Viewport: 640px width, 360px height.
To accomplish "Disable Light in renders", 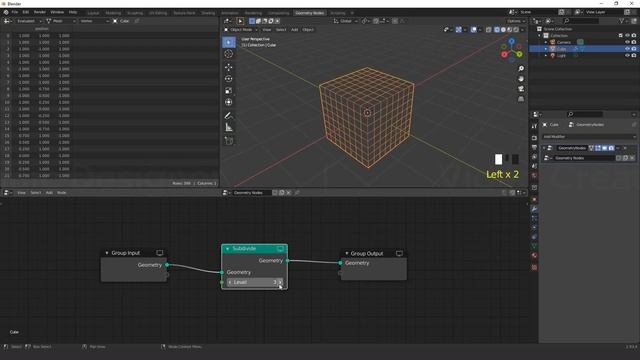I will click(634, 56).
